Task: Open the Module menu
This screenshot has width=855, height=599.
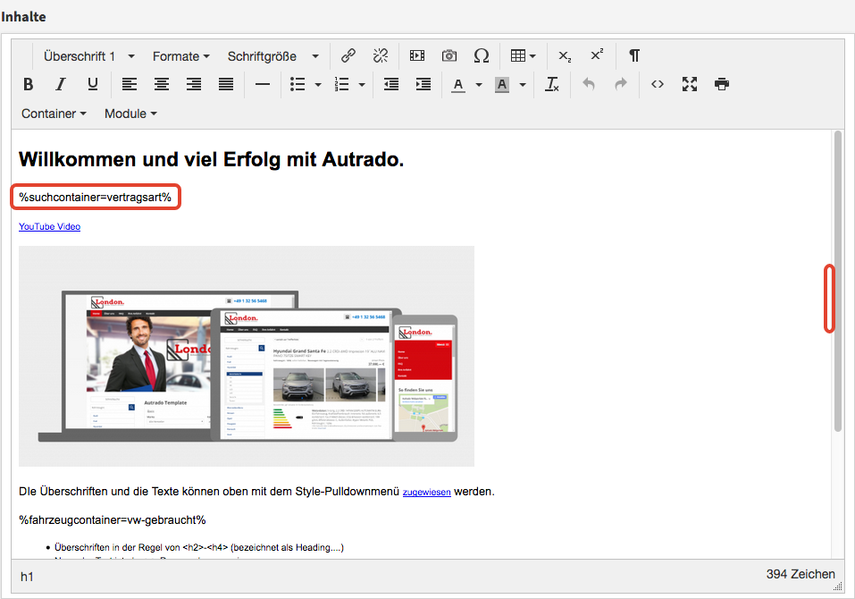Action: (131, 113)
